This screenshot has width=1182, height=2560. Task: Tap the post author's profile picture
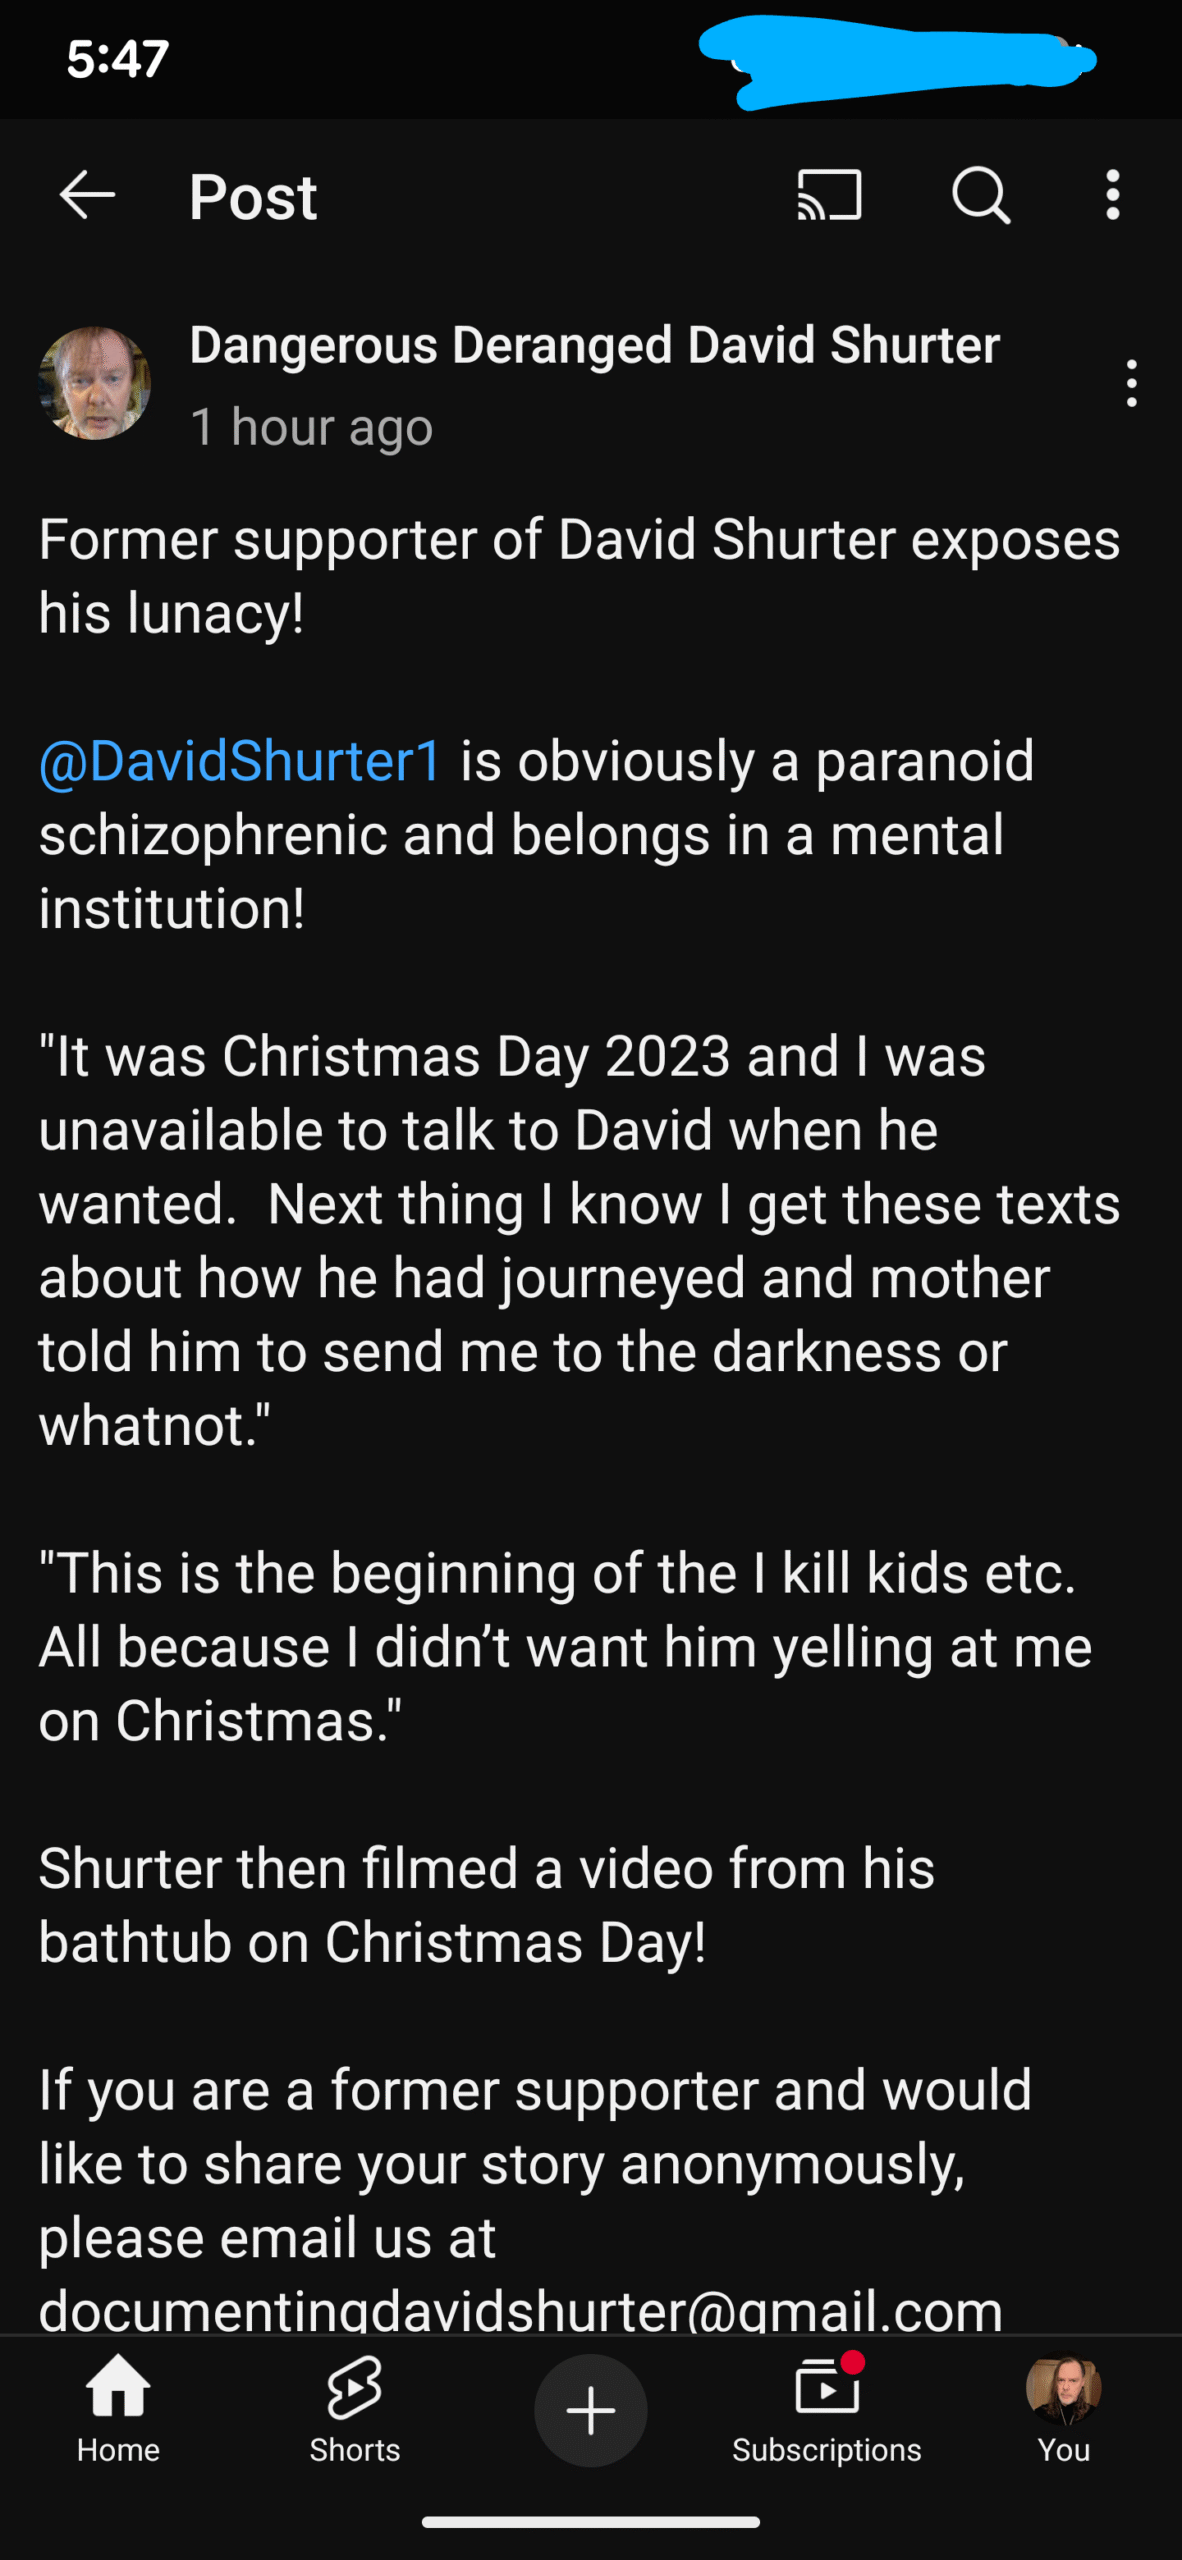(x=95, y=383)
